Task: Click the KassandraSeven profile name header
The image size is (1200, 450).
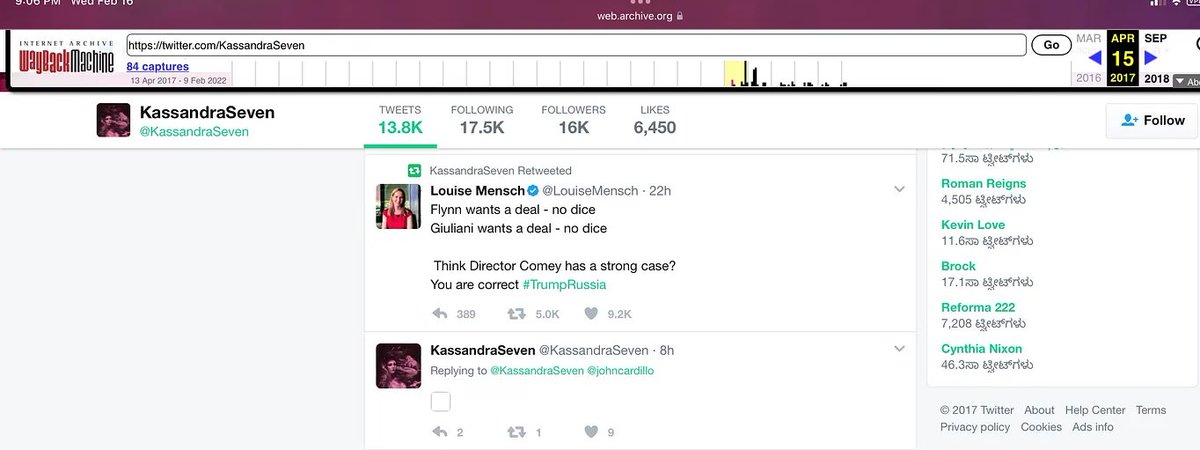Action: click(207, 112)
